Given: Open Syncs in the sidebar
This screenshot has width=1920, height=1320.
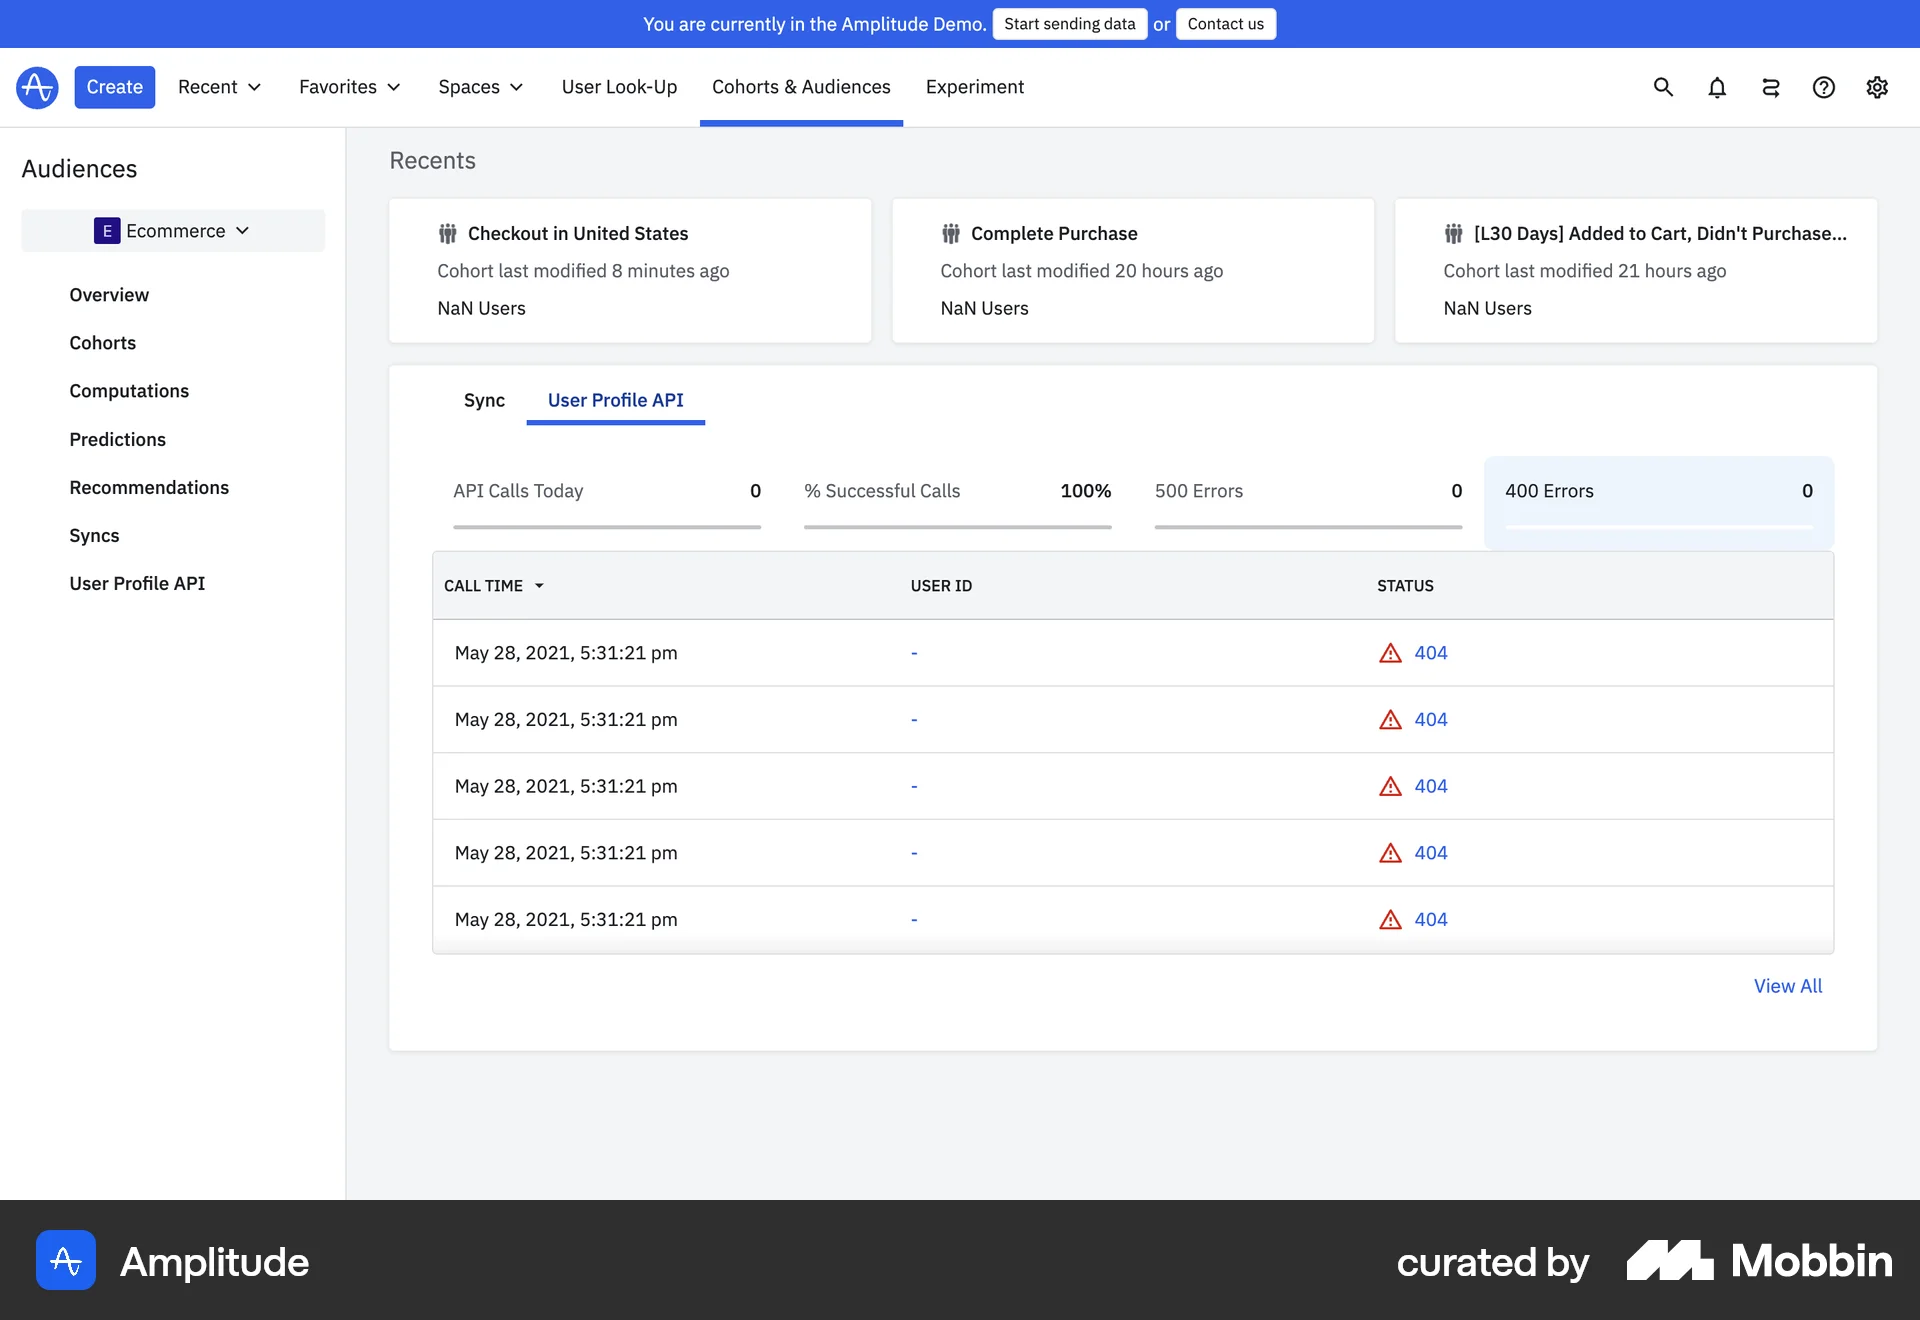Looking at the screenshot, I should tap(94, 535).
